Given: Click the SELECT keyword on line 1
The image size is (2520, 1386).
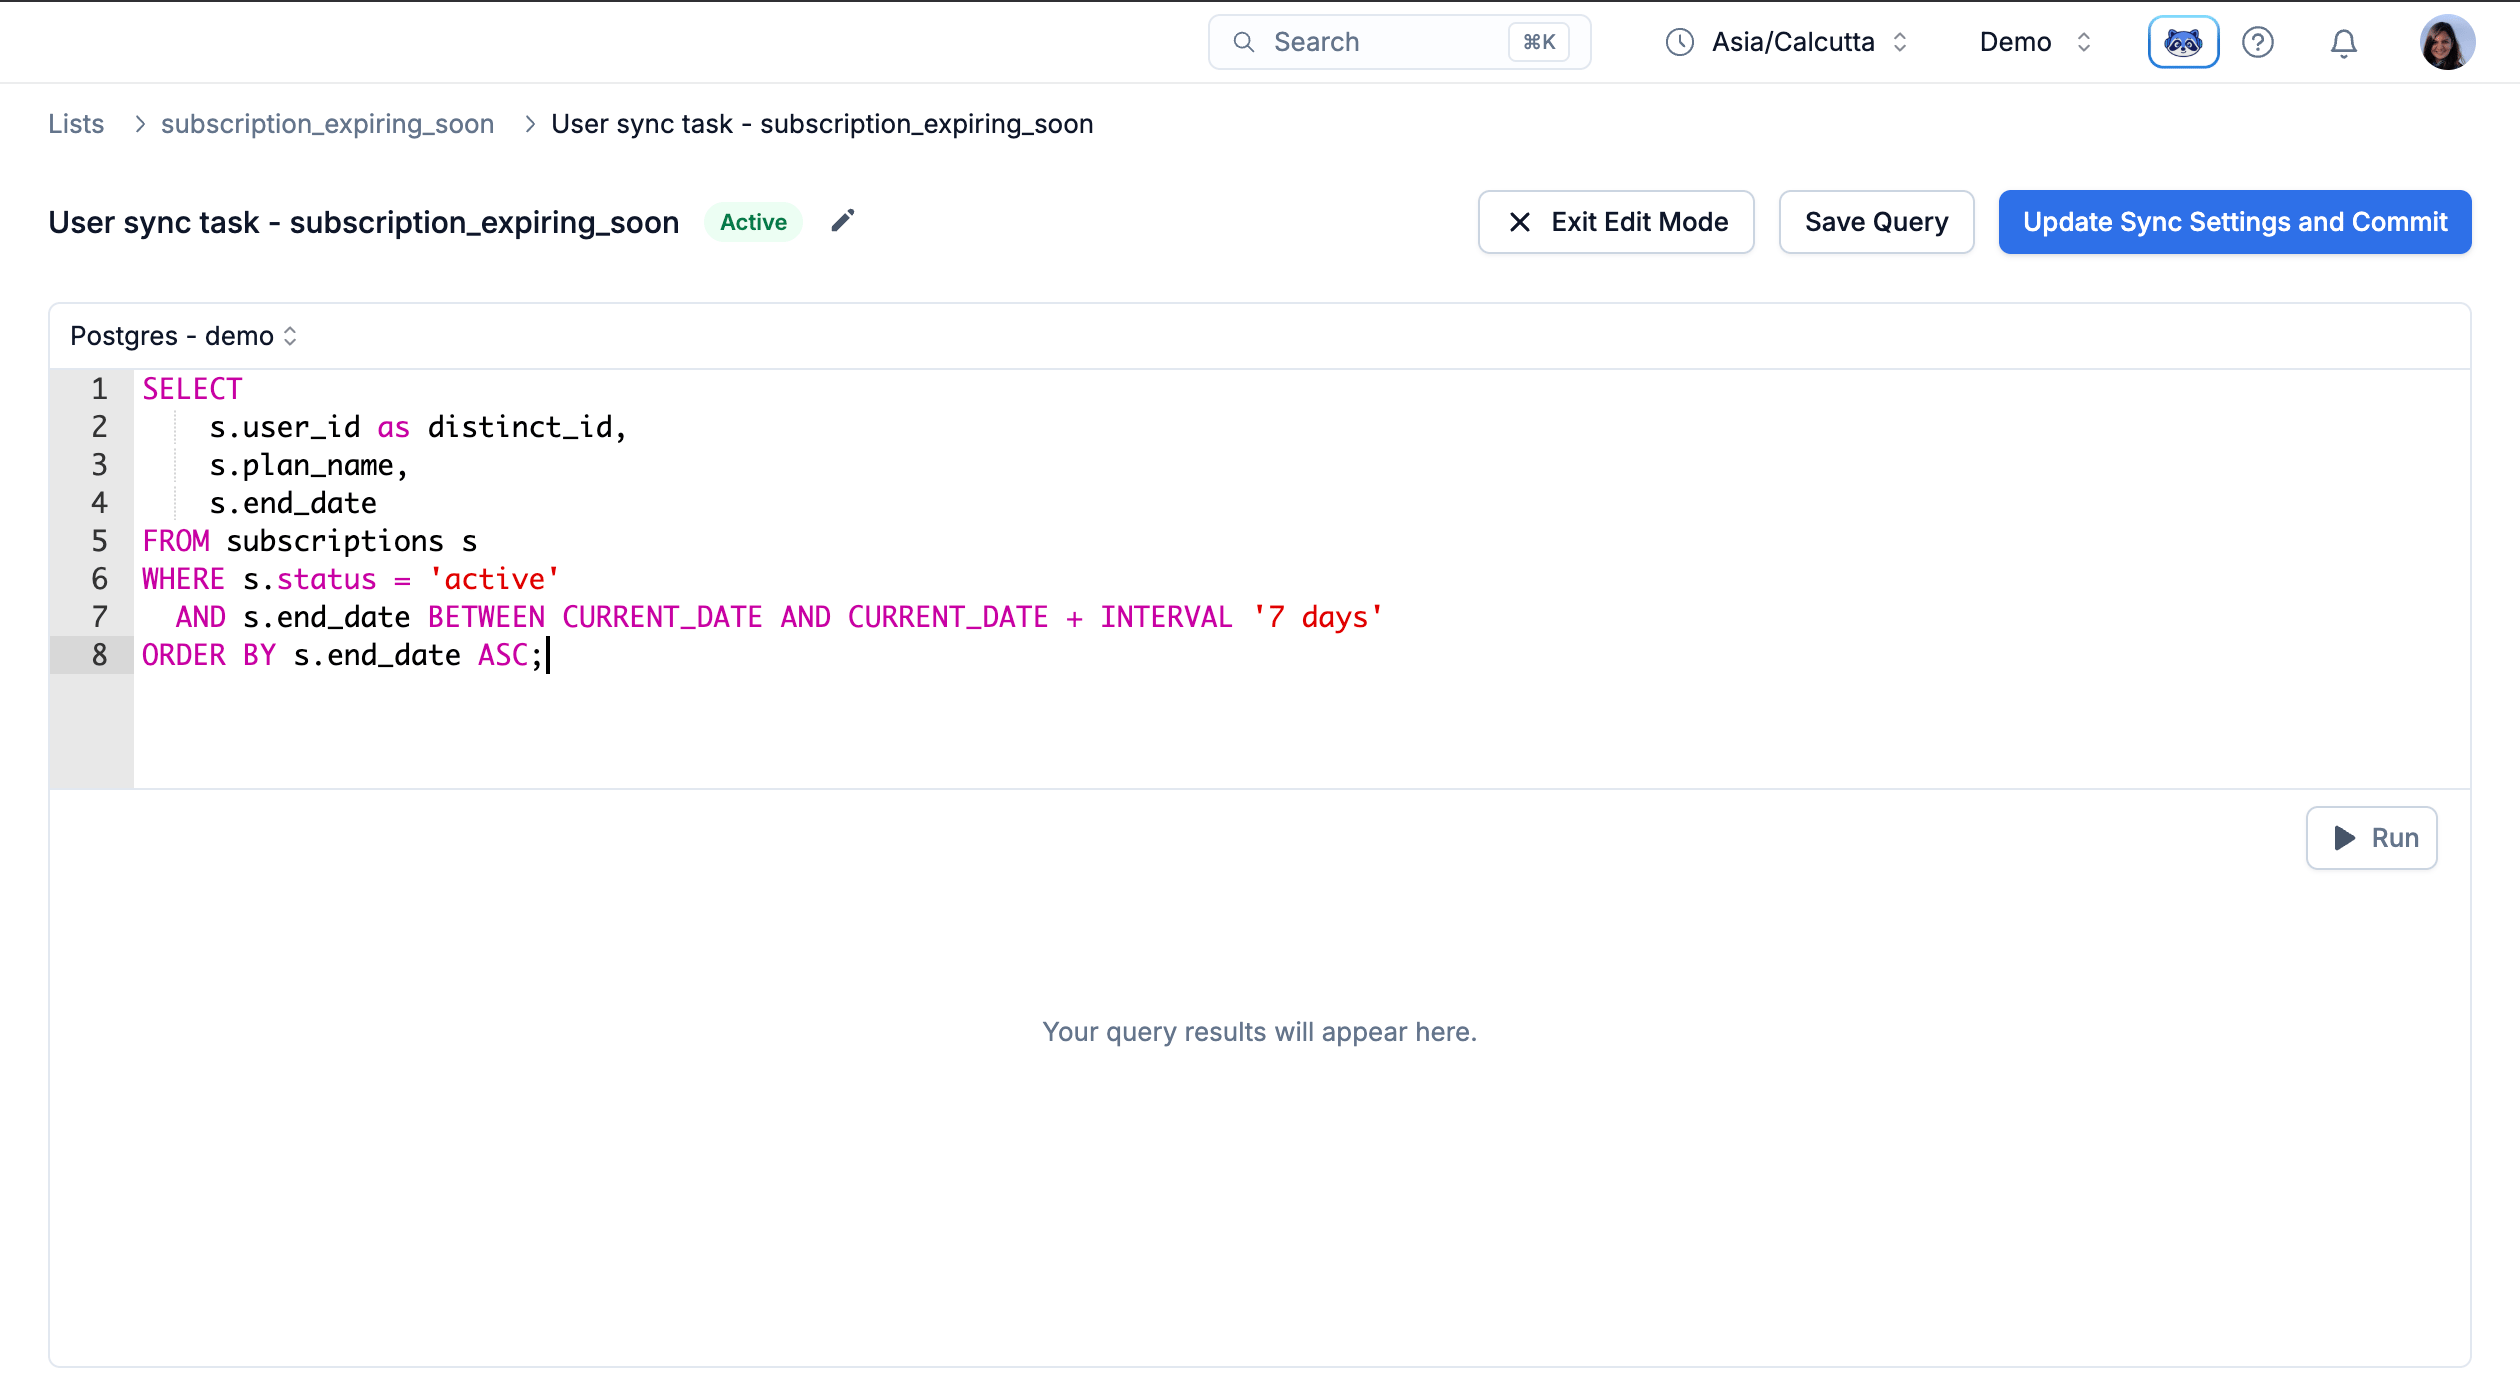Looking at the screenshot, I should pyautogui.click(x=192, y=389).
